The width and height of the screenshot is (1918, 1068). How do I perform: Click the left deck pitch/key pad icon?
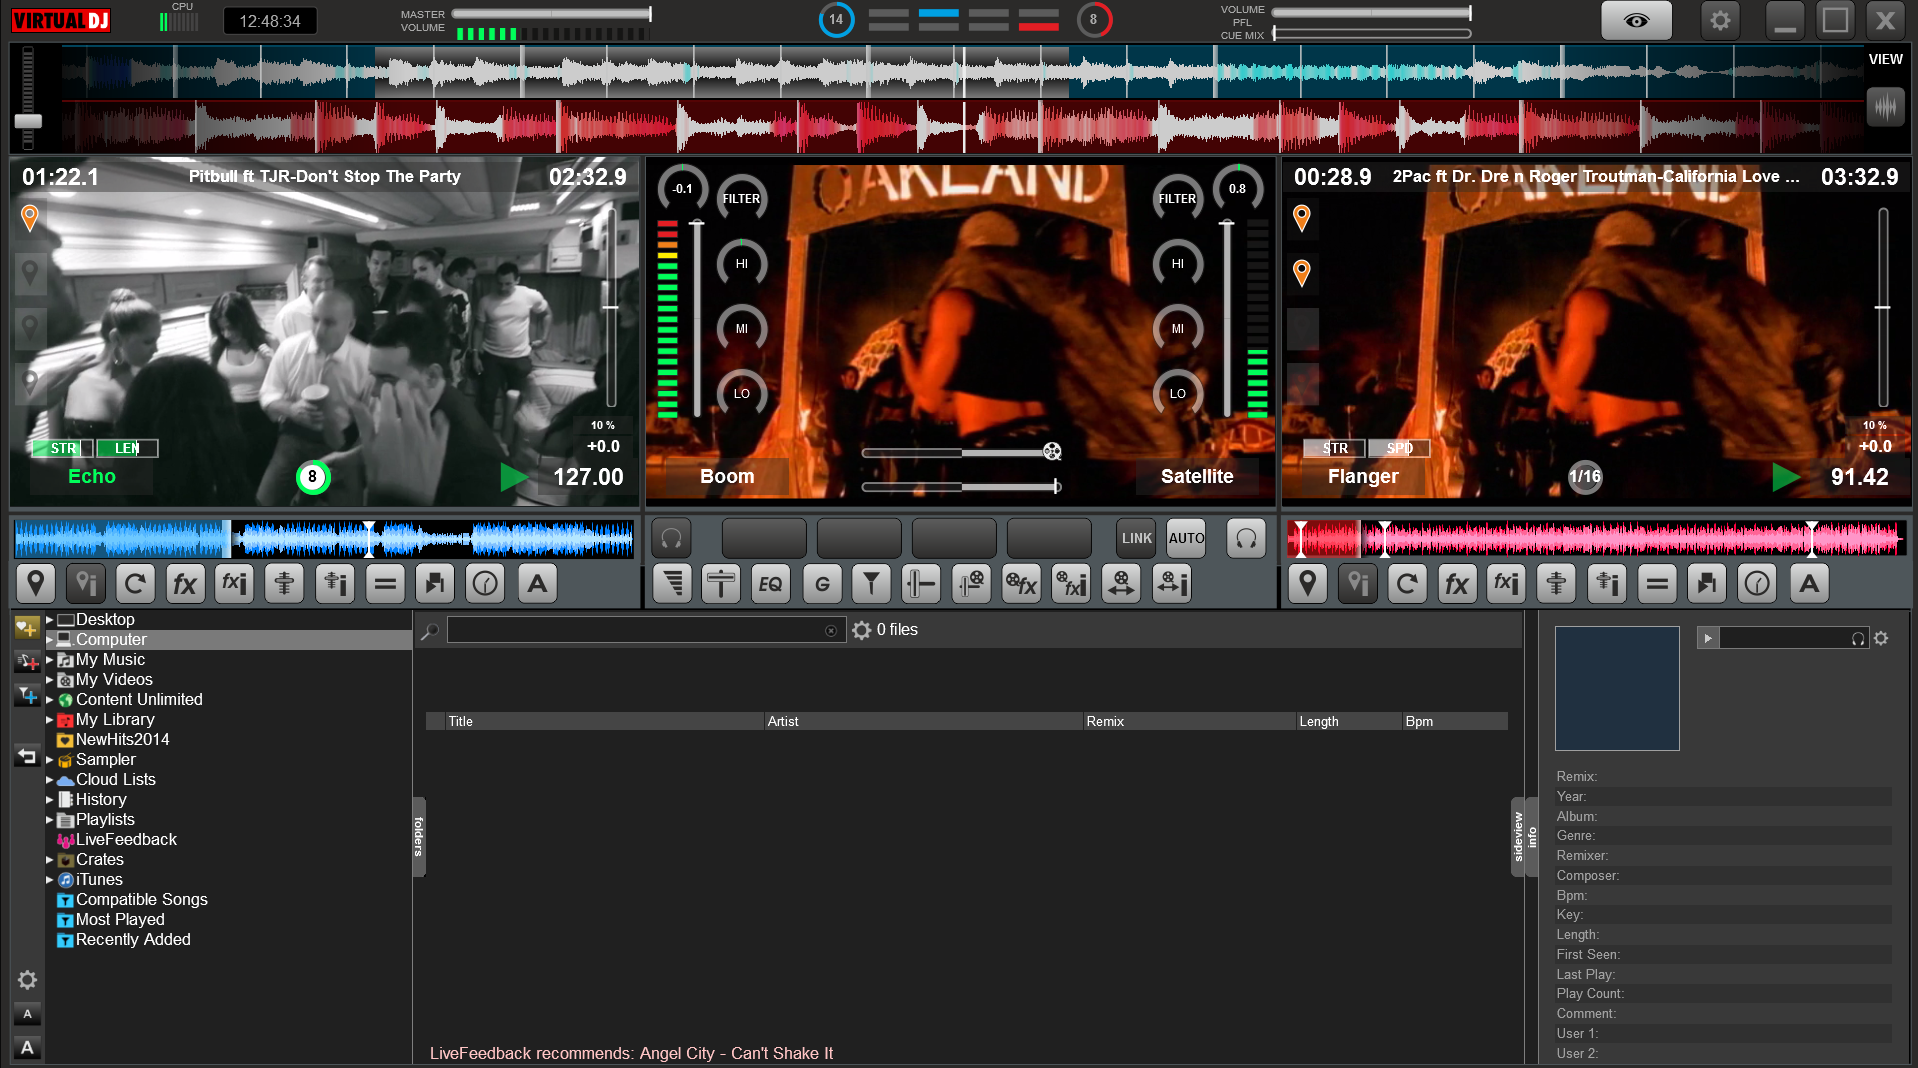click(285, 583)
